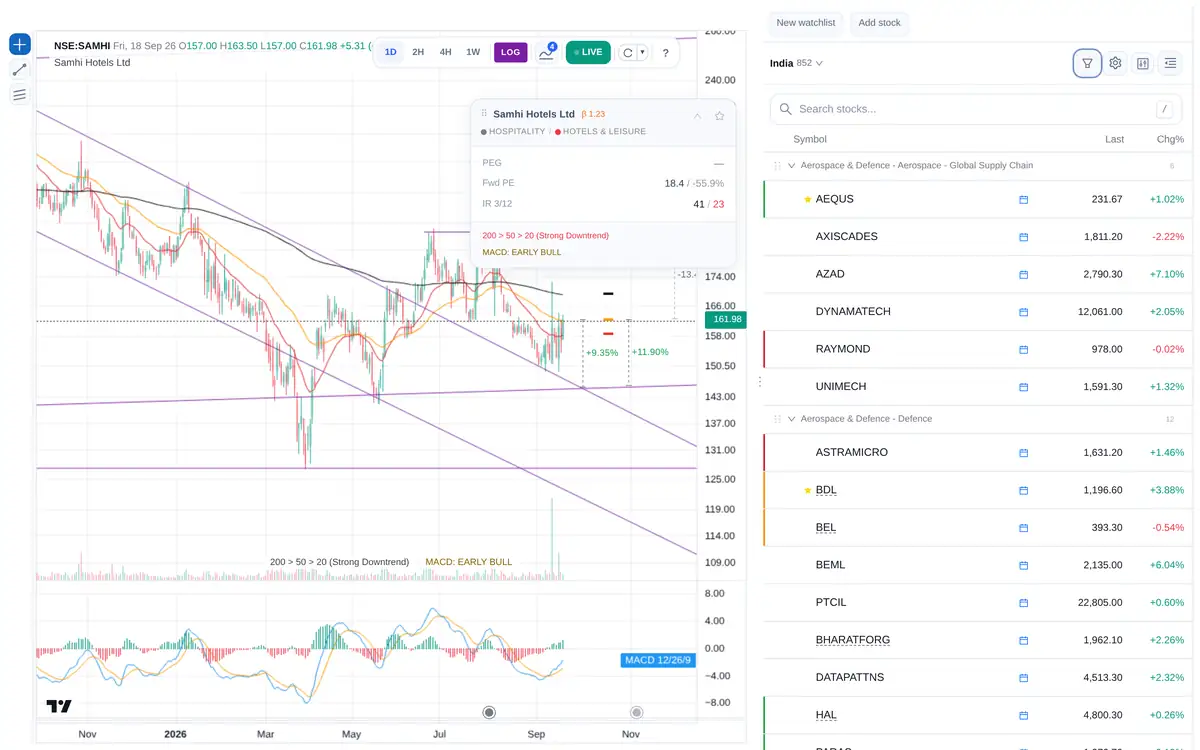Select the AZAD row
The width and height of the screenshot is (1200, 750).
click(978, 274)
